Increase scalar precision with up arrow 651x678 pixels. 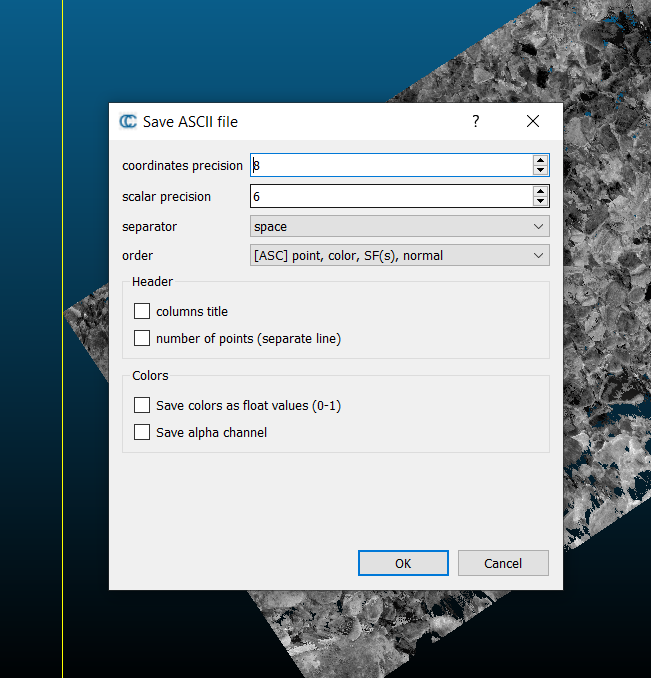point(540,191)
